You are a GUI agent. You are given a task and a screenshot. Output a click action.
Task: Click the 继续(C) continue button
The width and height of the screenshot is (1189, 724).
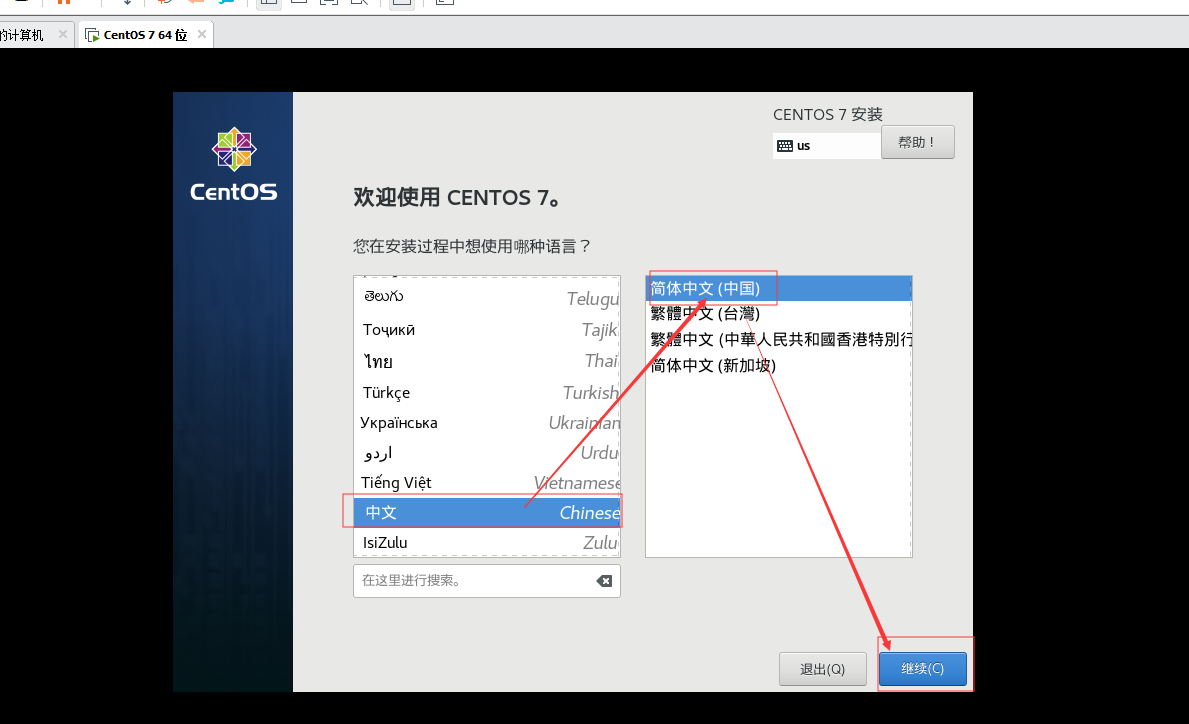tap(923, 669)
